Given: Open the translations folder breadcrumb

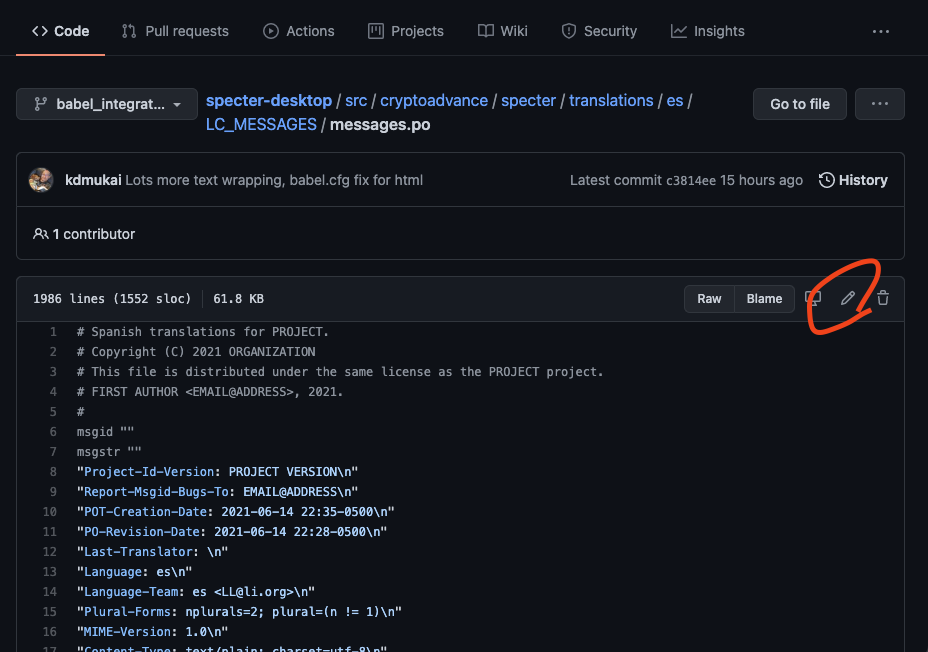Looking at the screenshot, I should pyautogui.click(x=611, y=101).
